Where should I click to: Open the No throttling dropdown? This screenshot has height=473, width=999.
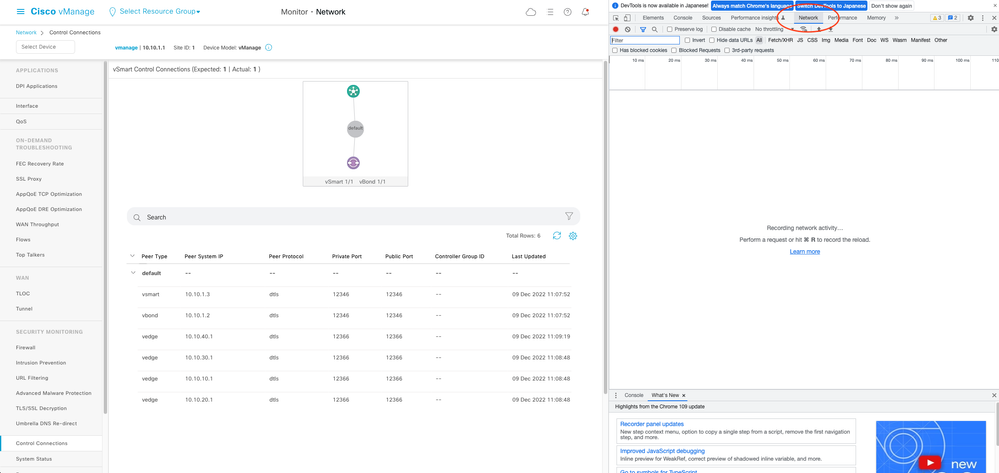pyautogui.click(x=774, y=29)
